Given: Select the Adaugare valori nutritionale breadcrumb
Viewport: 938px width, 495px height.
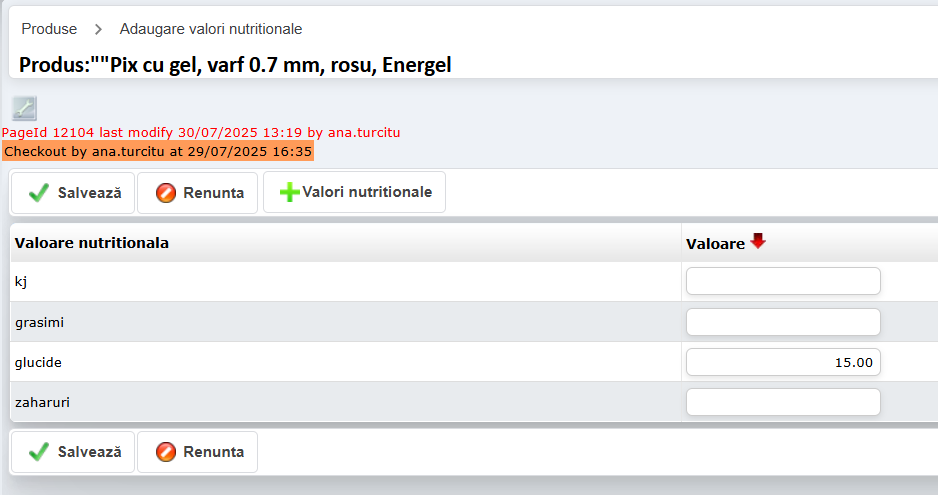Looking at the screenshot, I should click(x=211, y=29).
